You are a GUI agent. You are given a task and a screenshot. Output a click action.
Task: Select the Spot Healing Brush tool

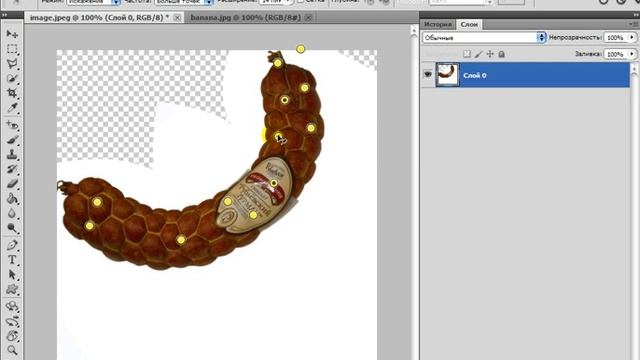[x=12, y=125]
